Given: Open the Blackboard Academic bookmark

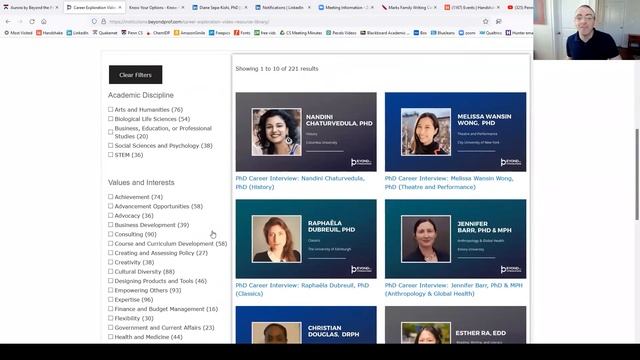Looking at the screenshot, I should click(384, 33).
